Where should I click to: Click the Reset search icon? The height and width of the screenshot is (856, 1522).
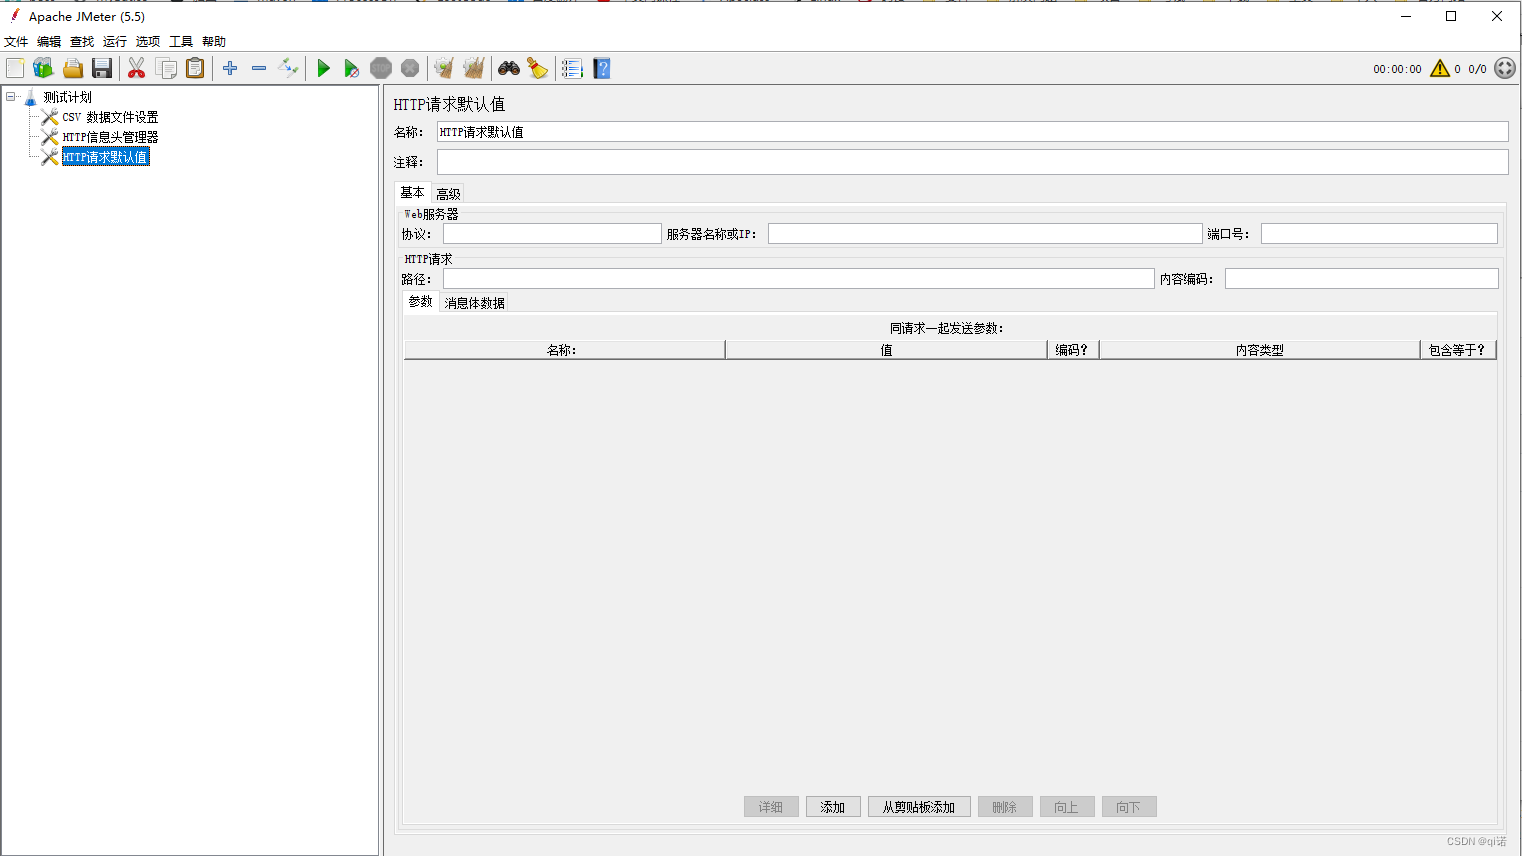point(538,68)
